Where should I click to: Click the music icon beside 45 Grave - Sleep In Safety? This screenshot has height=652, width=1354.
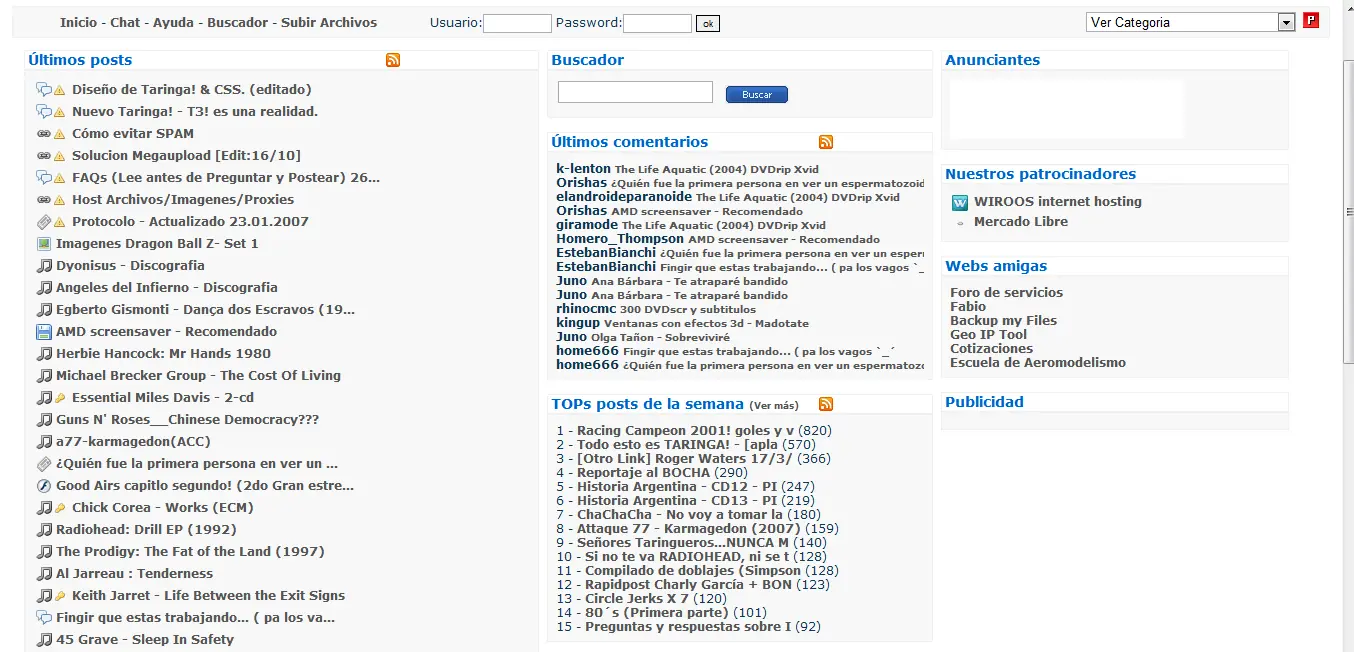click(x=44, y=640)
